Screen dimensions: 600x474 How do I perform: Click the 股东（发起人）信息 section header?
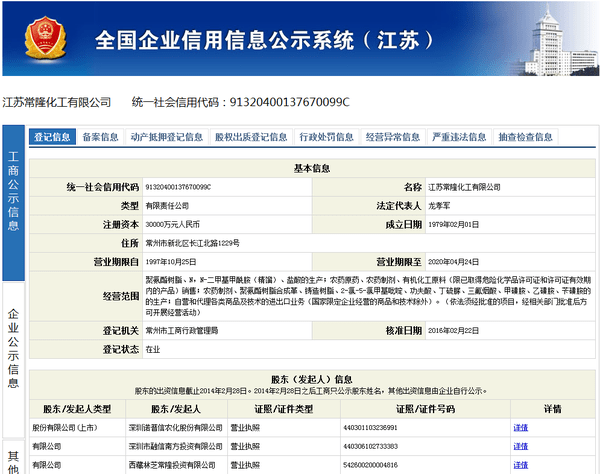312,380
